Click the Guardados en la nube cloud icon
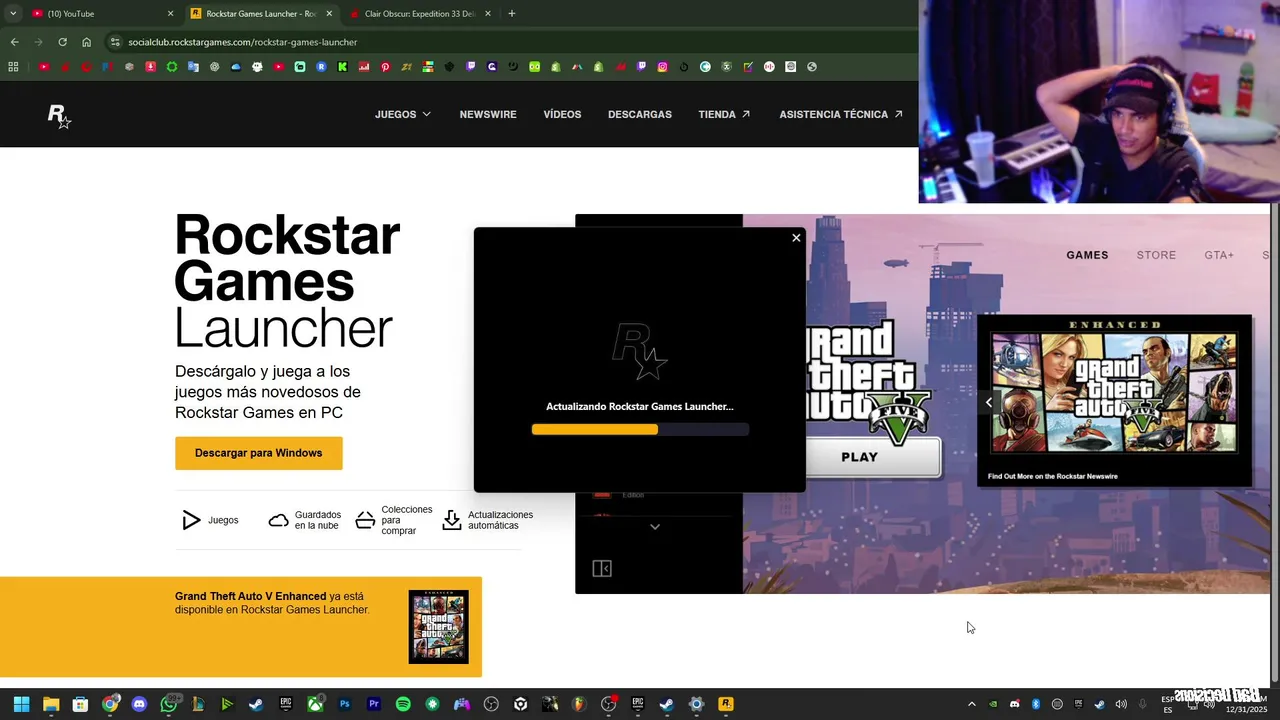Viewport: 1280px width, 720px height. click(x=279, y=520)
